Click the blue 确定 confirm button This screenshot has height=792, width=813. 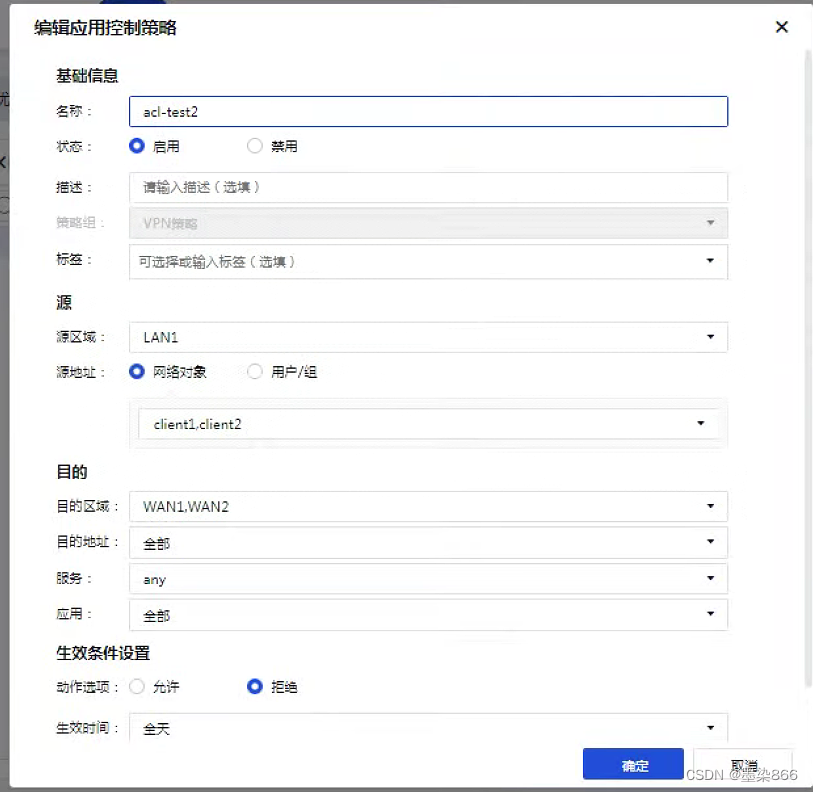pyautogui.click(x=633, y=764)
